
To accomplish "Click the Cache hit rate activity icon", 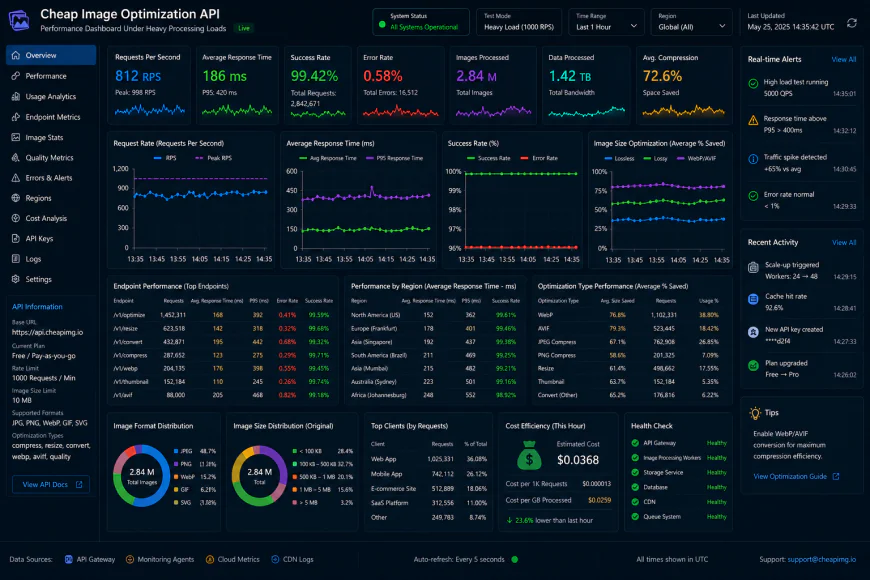I will pyautogui.click(x=753, y=299).
